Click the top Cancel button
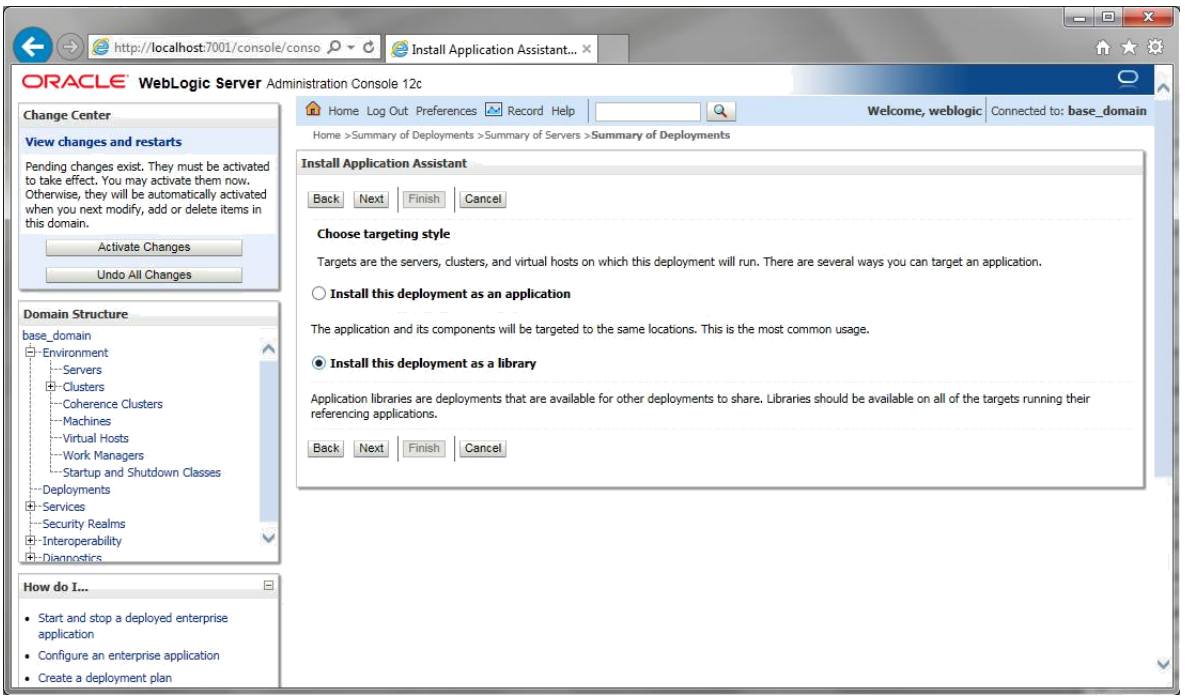Image resolution: width=1185 pixels, height=697 pixels. (483, 199)
